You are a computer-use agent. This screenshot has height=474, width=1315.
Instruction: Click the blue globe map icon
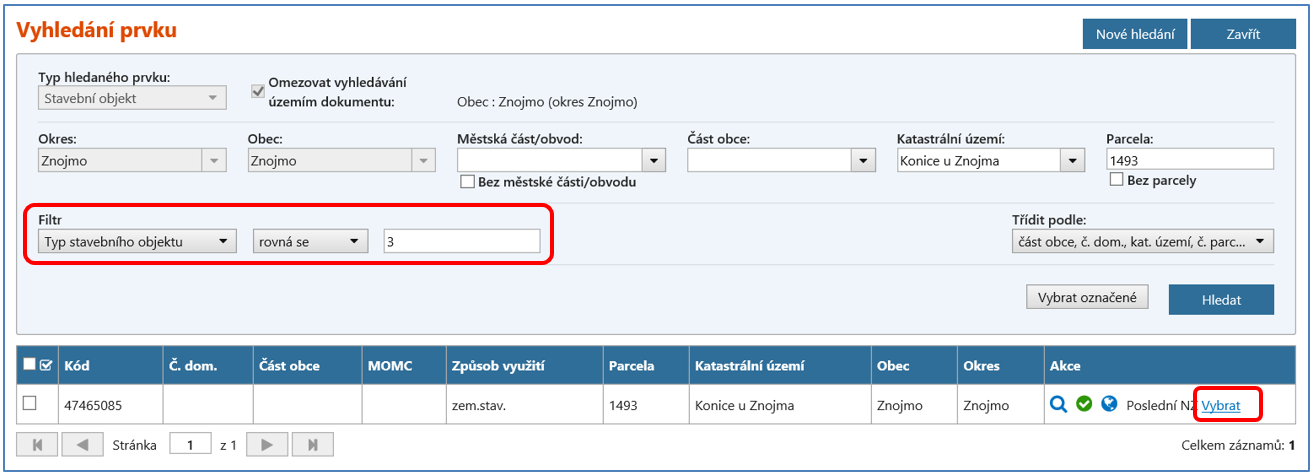[x=1108, y=405]
